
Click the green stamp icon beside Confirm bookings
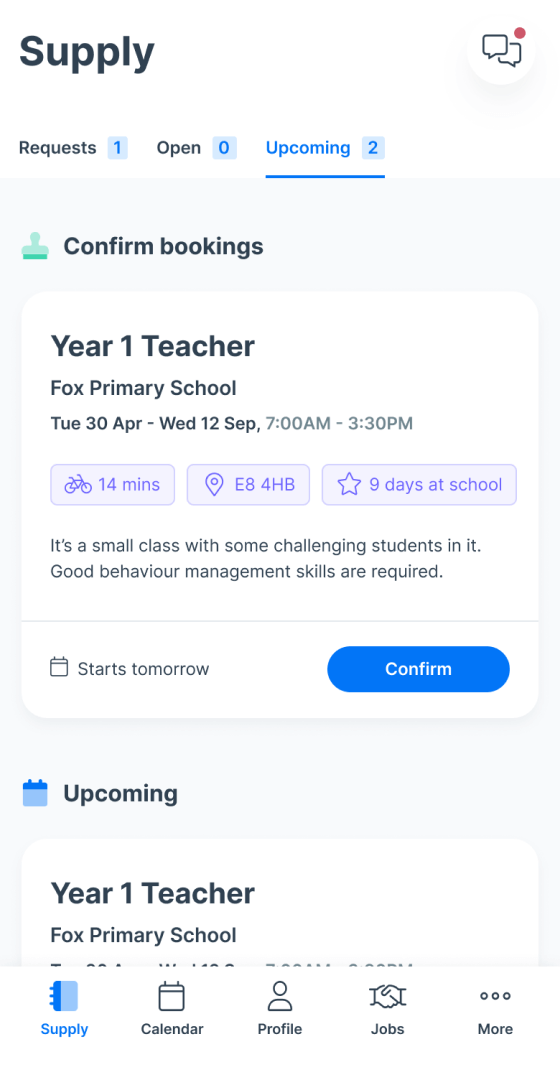35,246
